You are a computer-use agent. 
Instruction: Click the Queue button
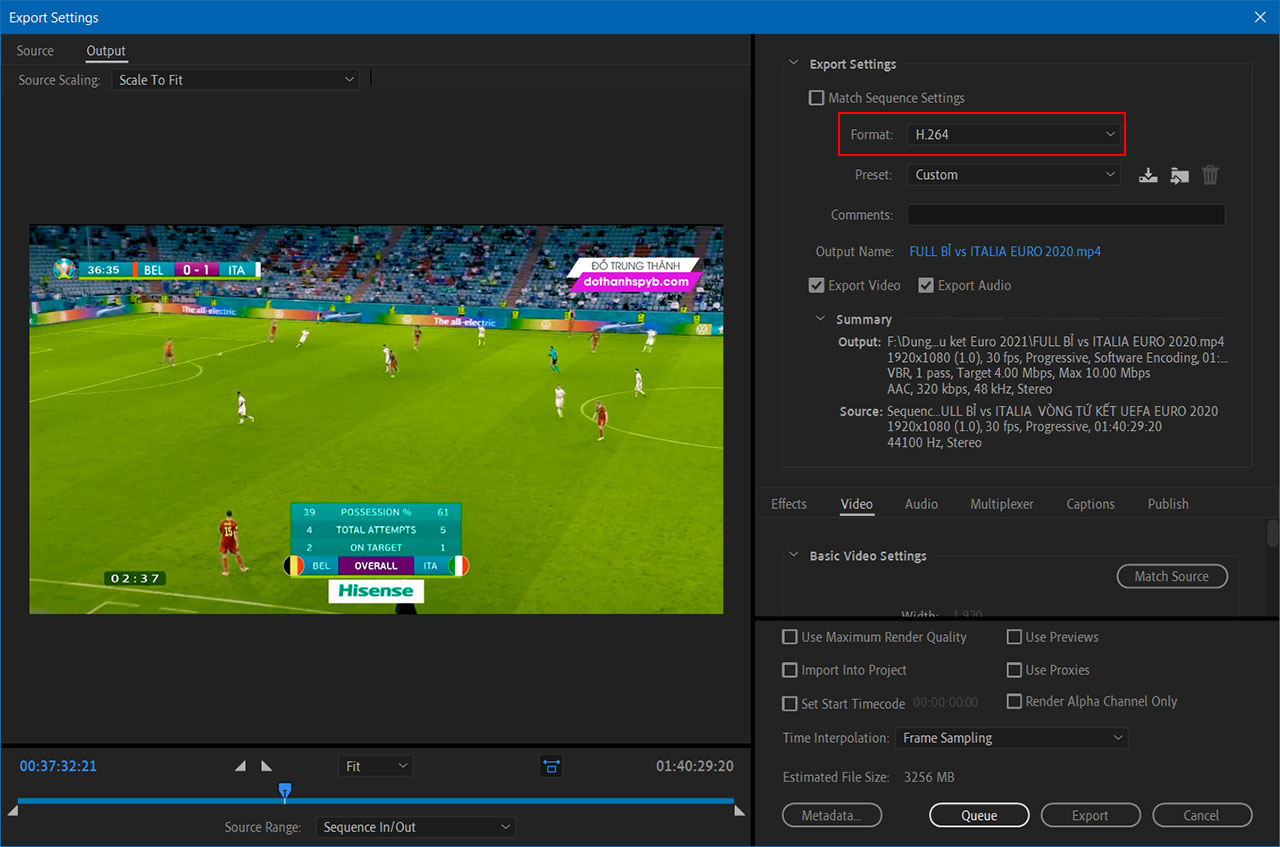pos(979,815)
